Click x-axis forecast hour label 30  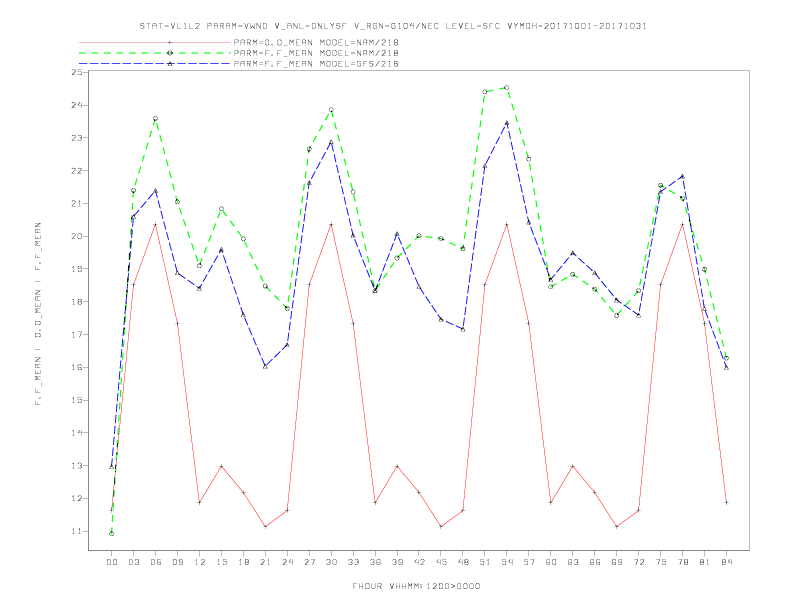point(331,562)
